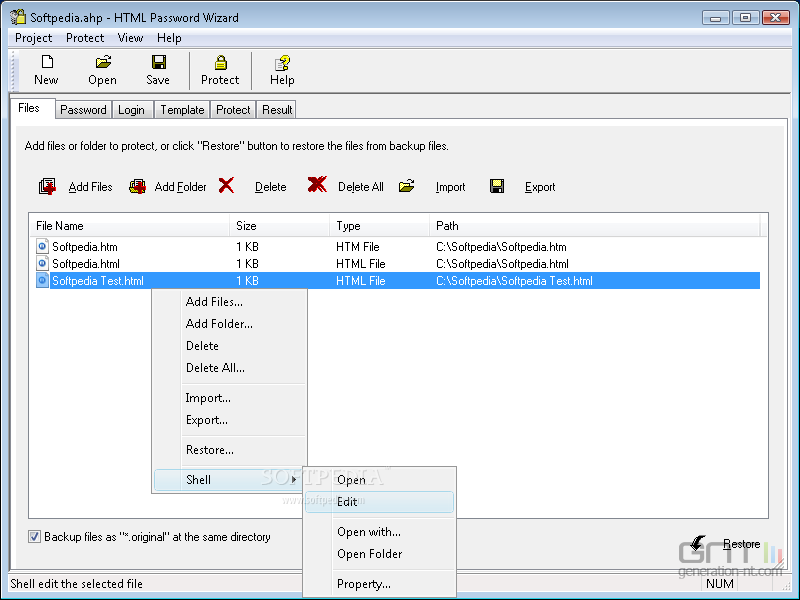This screenshot has height=600, width=800.
Task: Choose Delete in the context menu
Action: click(x=230, y=345)
